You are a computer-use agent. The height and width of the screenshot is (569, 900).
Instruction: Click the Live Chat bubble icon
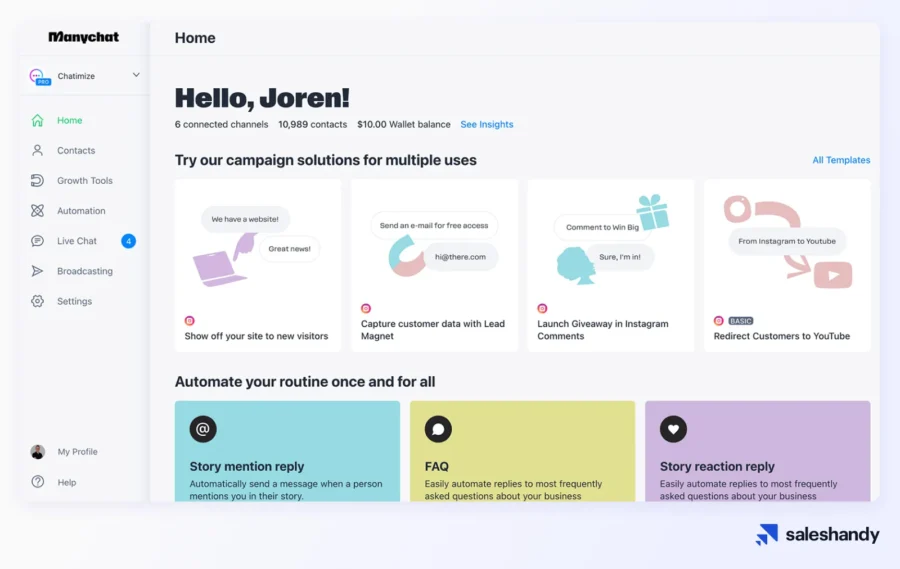tap(37, 241)
